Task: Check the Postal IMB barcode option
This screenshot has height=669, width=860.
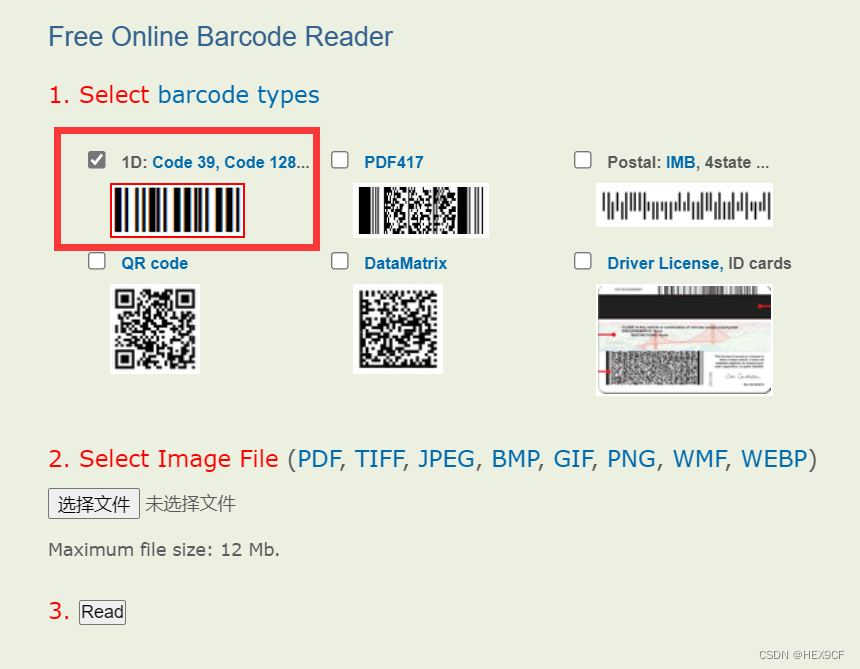Action: 583,159
